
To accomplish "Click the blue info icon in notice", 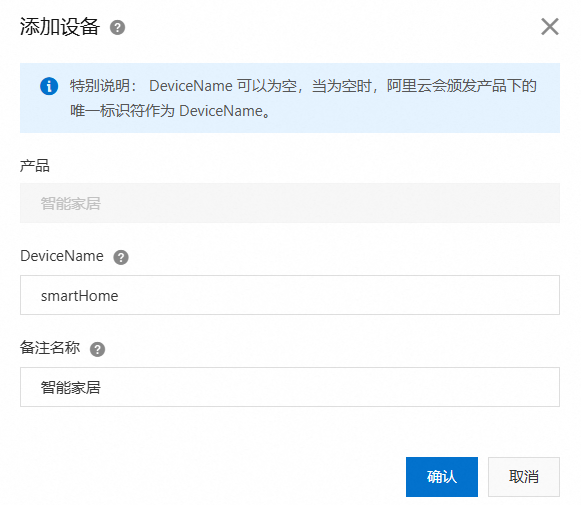I will (49, 86).
